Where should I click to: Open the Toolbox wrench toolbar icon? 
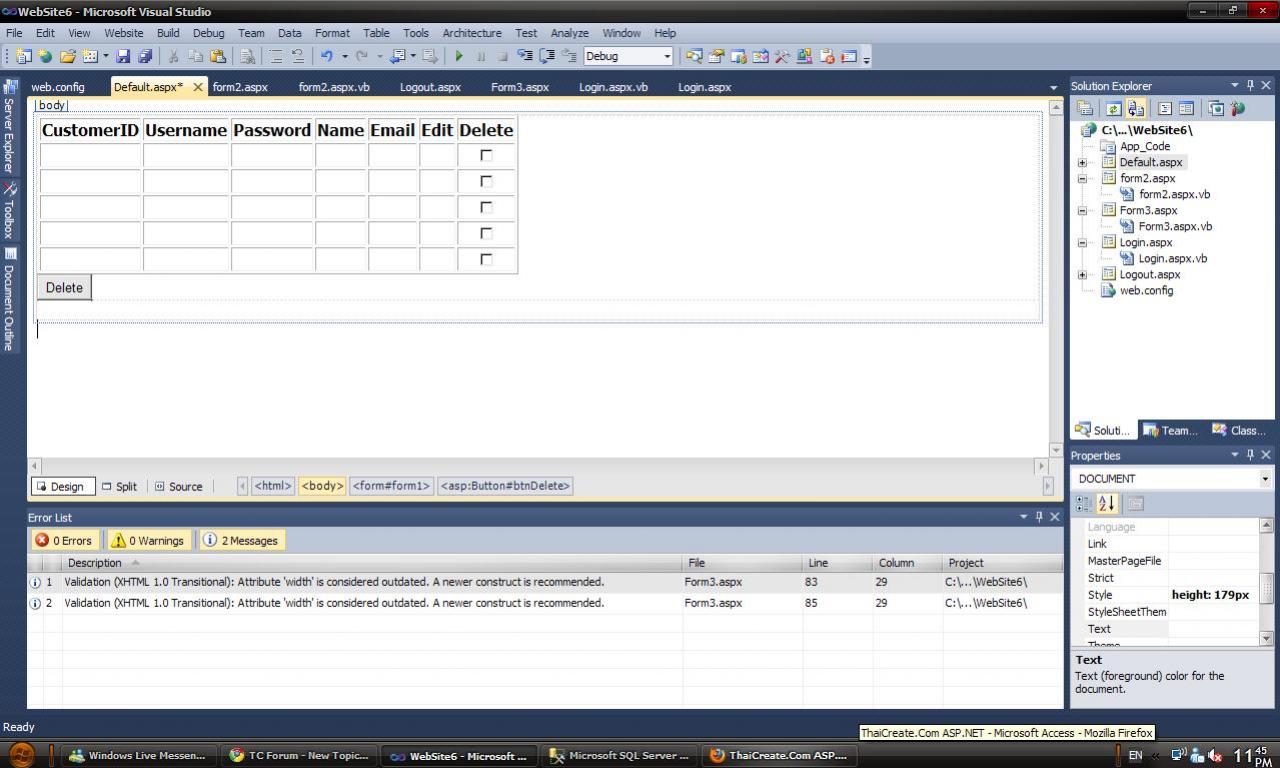point(782,57)
